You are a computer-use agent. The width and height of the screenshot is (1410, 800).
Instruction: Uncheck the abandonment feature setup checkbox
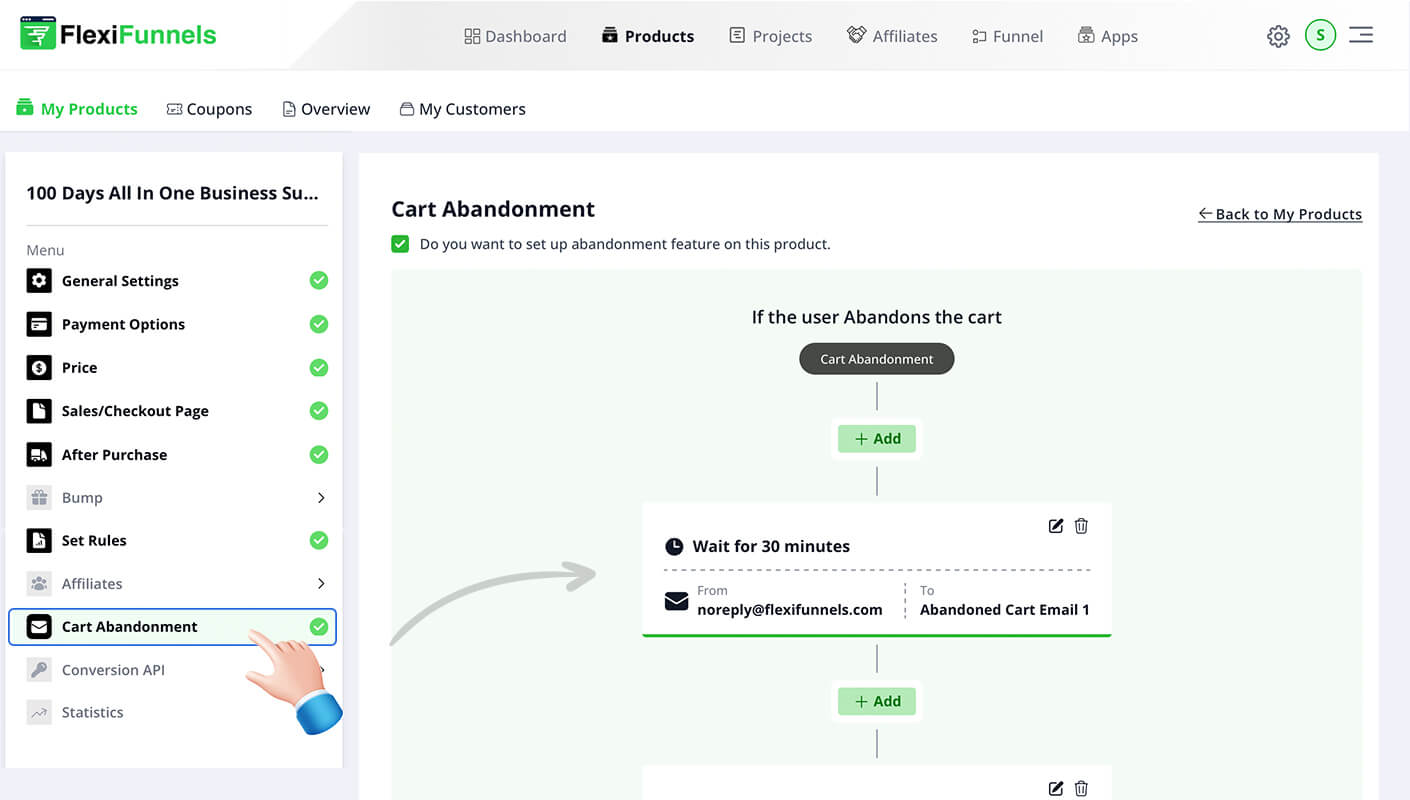point(400,244)
